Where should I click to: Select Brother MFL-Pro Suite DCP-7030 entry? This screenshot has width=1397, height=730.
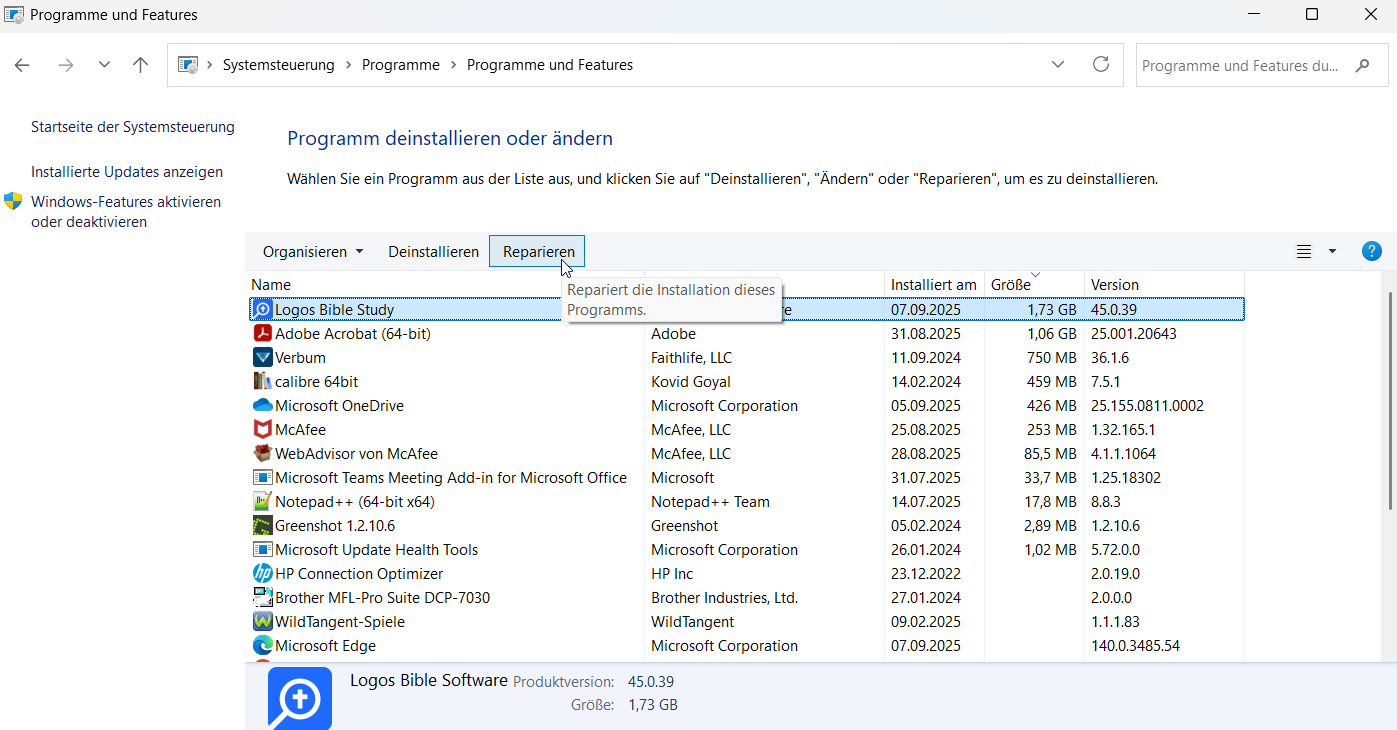point(382,597)
